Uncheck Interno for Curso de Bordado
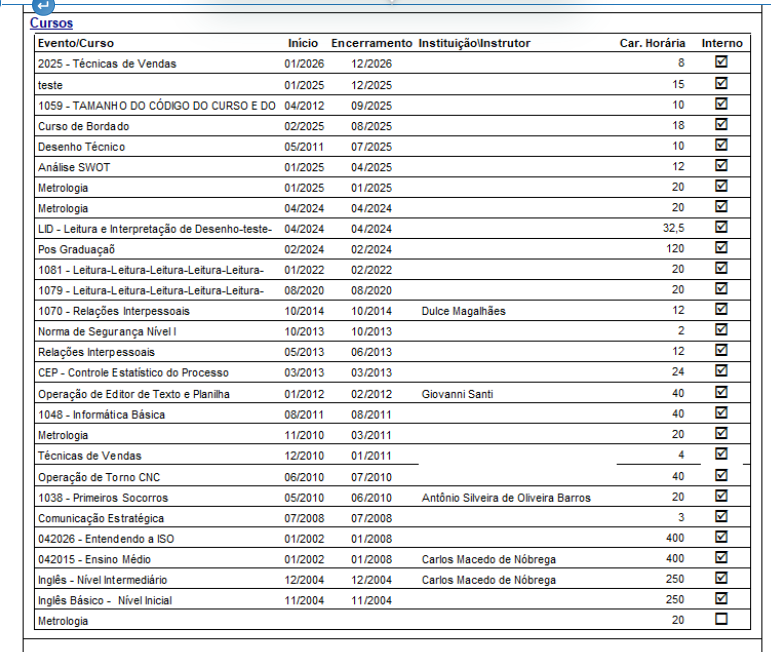The height and width of the screenshot is (652, 771). 721,125
